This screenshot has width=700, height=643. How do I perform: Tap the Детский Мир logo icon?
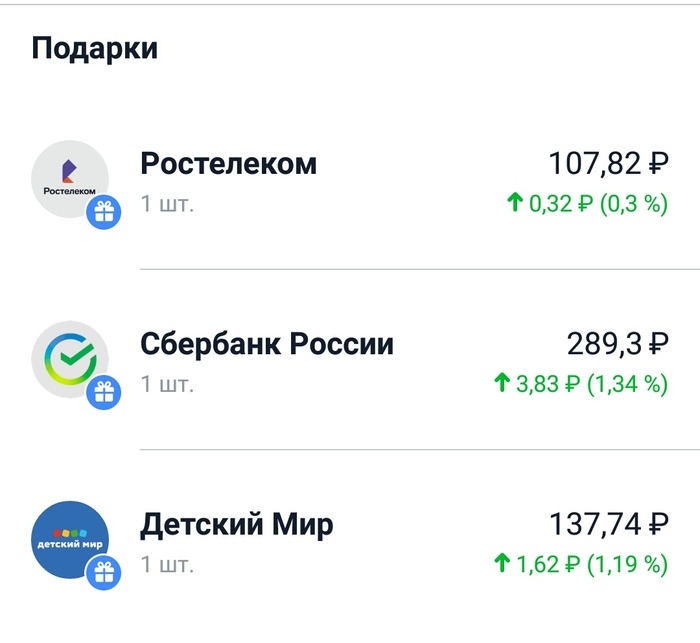(x=70, y=540)
